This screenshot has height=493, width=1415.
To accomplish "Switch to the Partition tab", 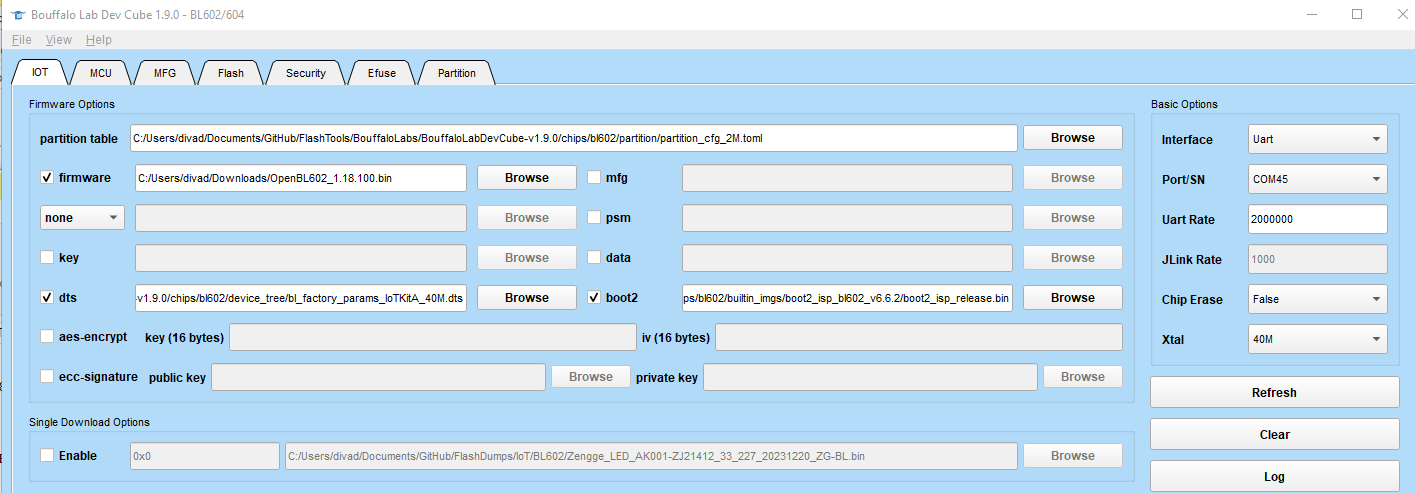I will coord(457,73).
